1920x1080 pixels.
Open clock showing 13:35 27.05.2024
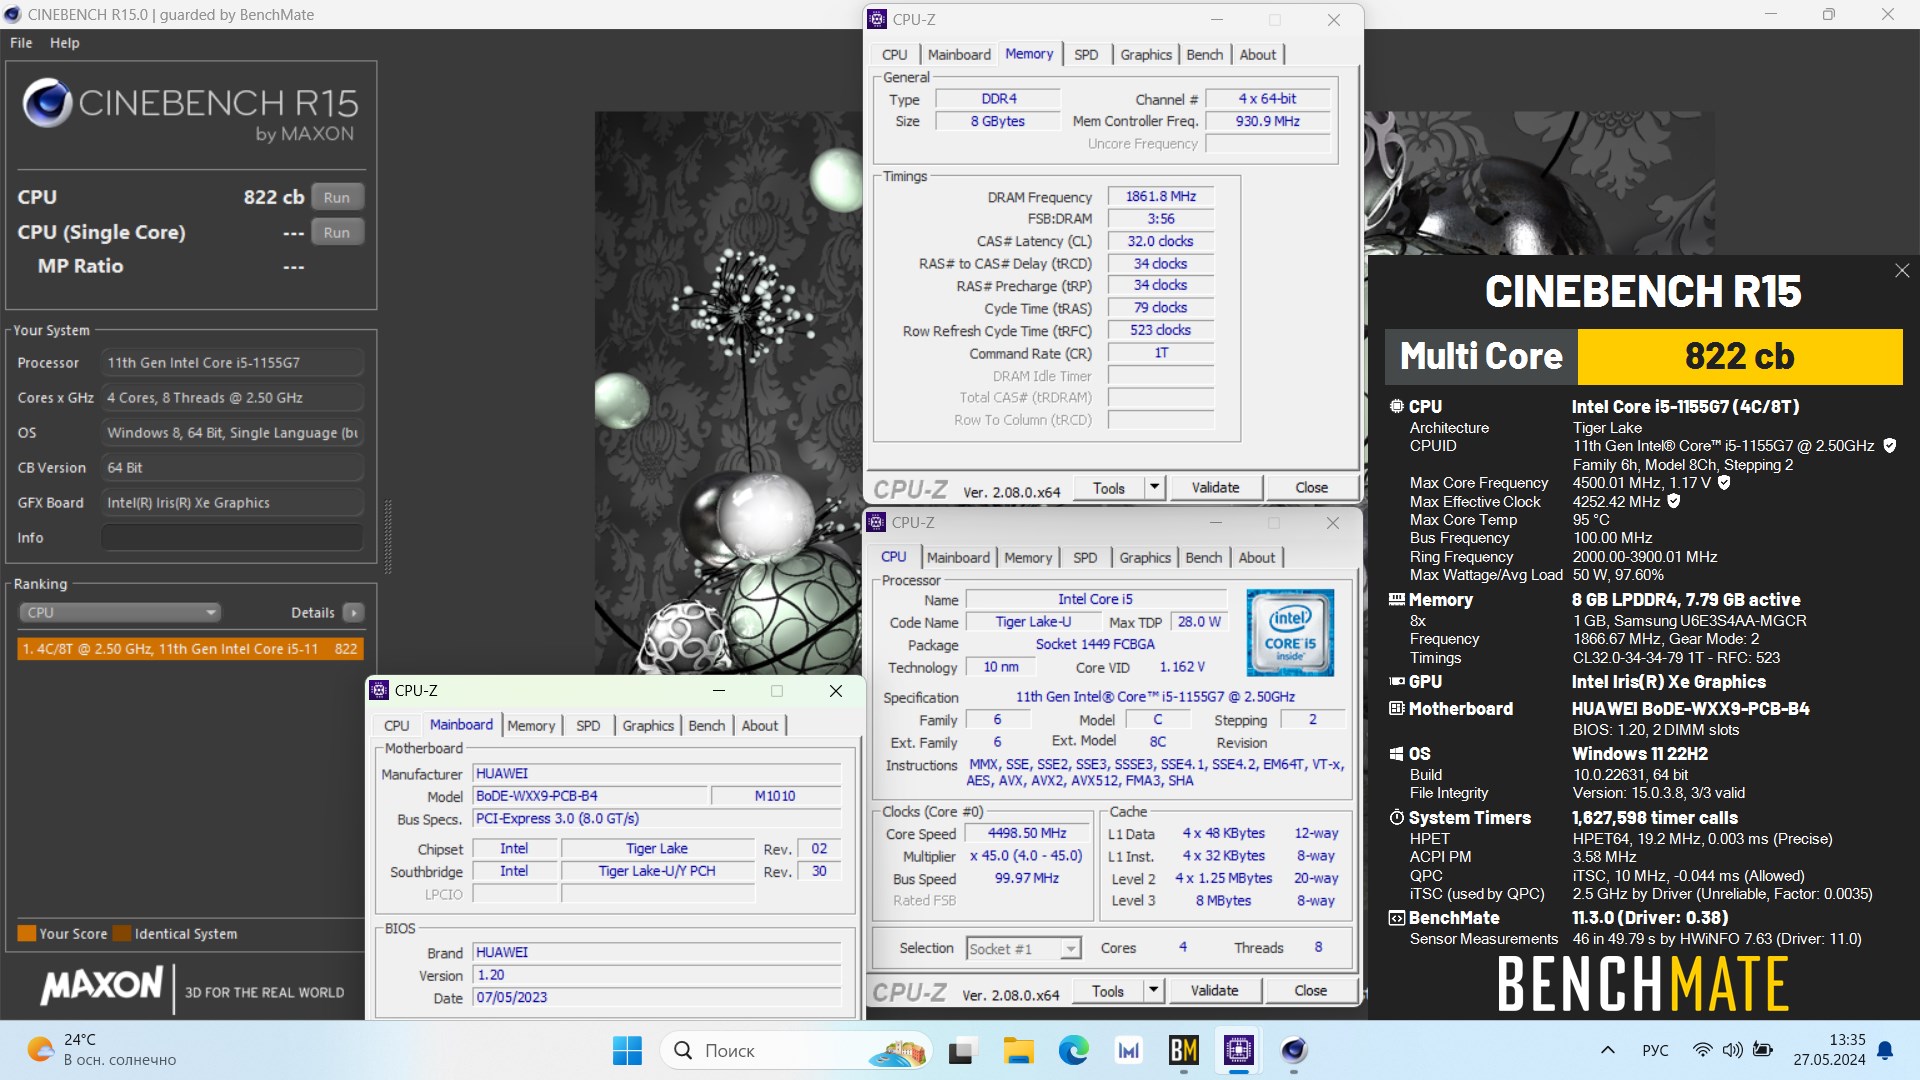click(1829, 1050)
